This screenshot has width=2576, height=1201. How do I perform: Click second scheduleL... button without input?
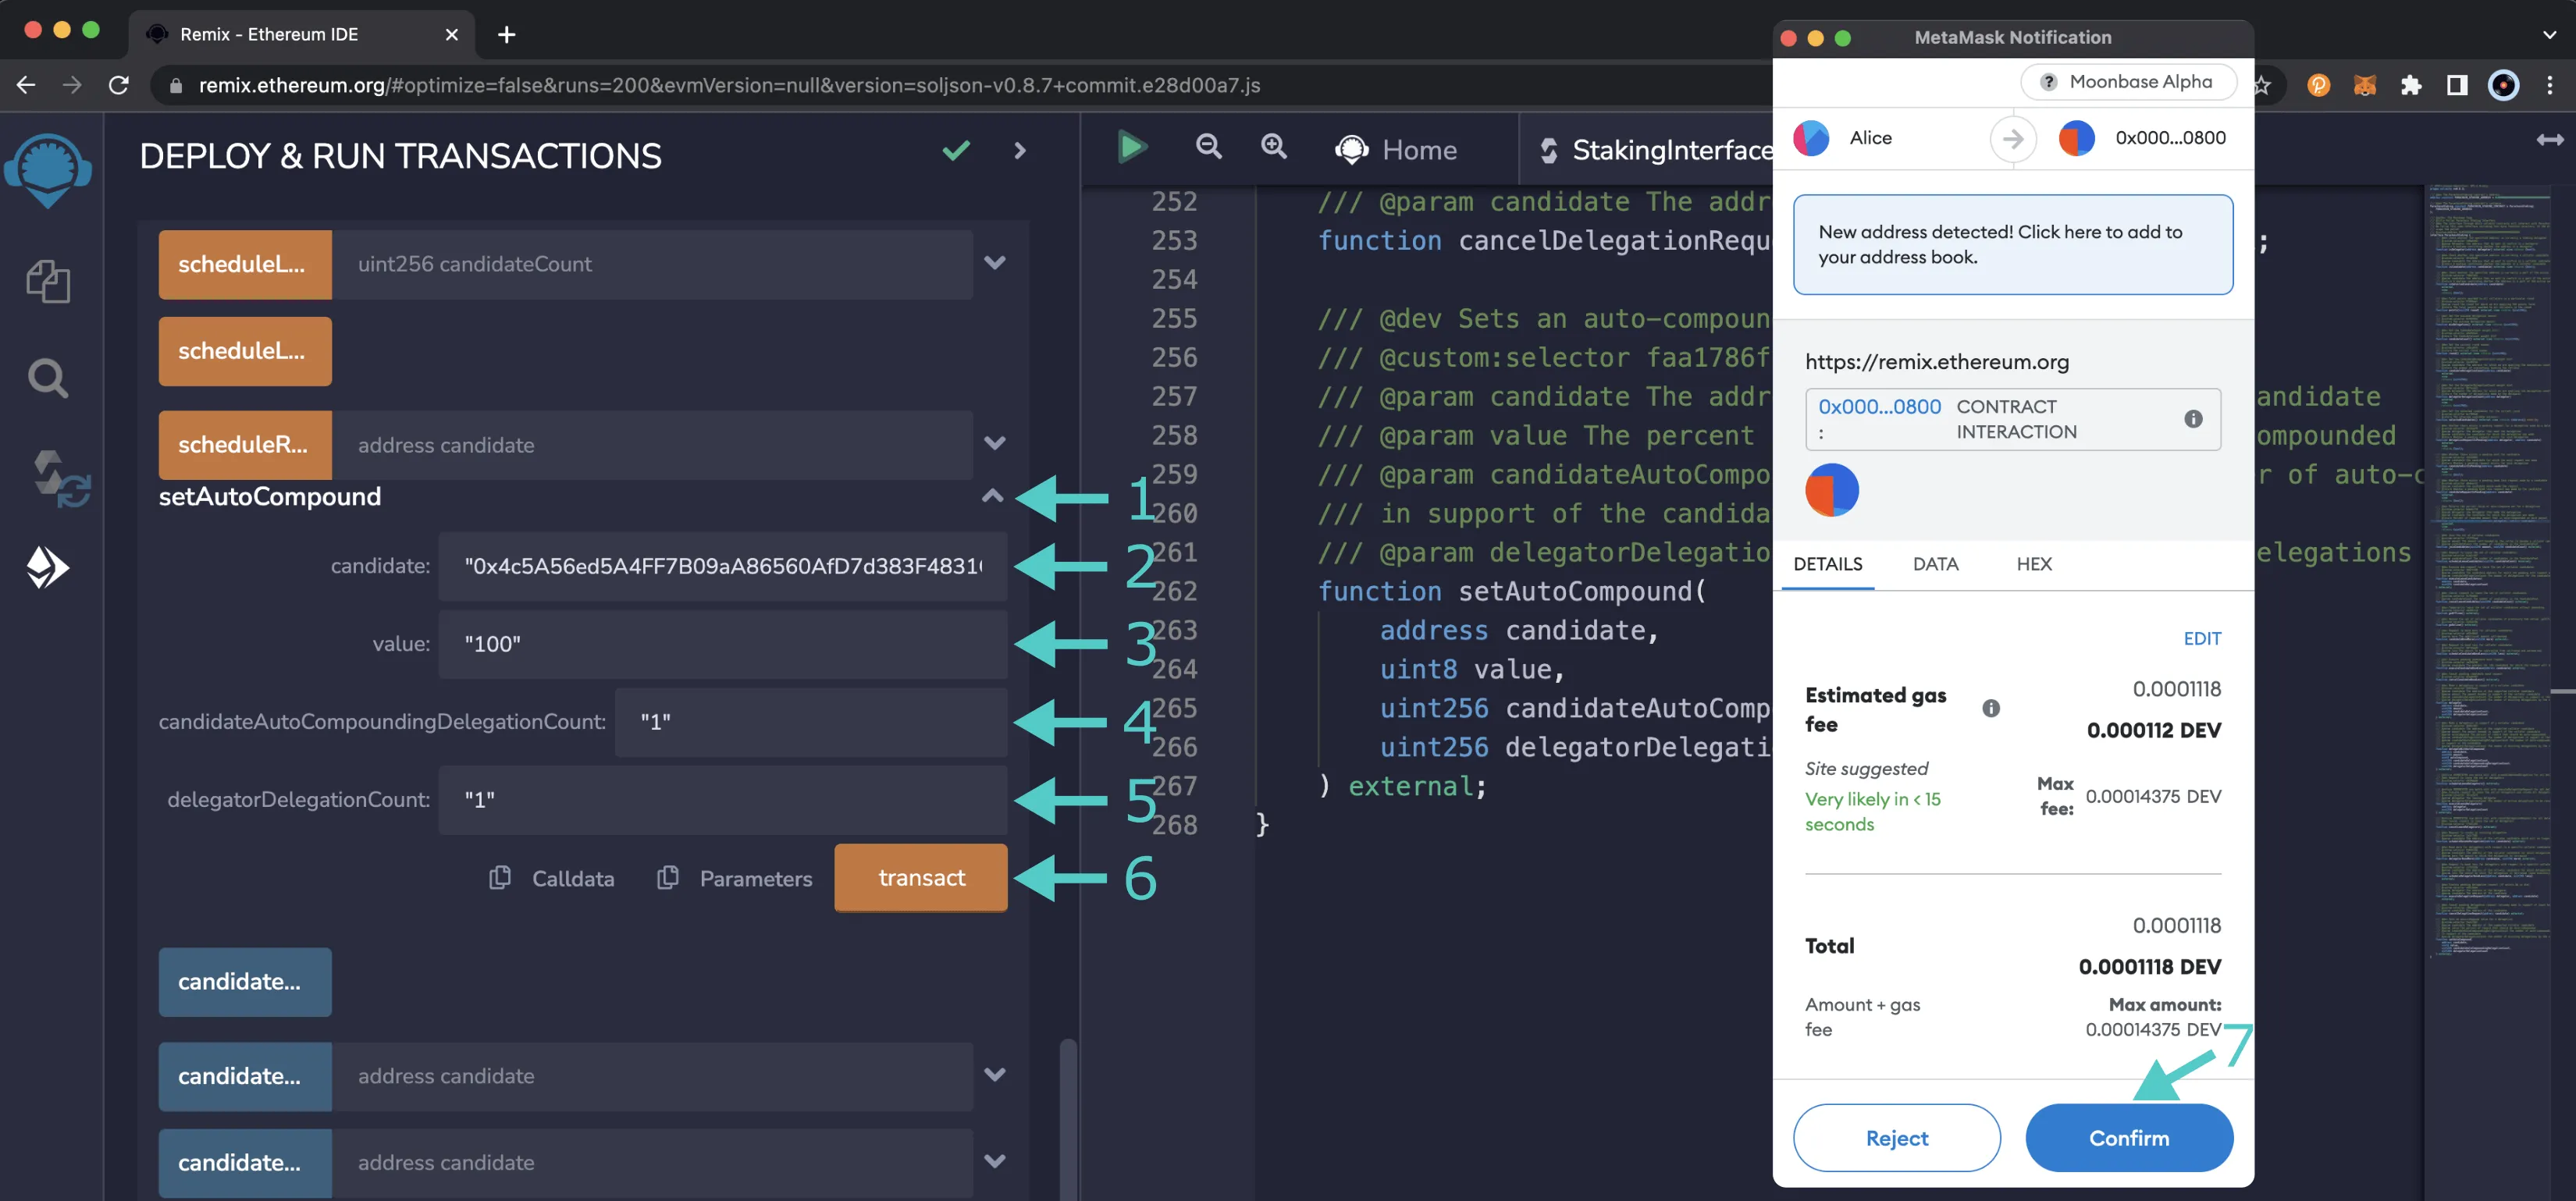tap(244, 351)
